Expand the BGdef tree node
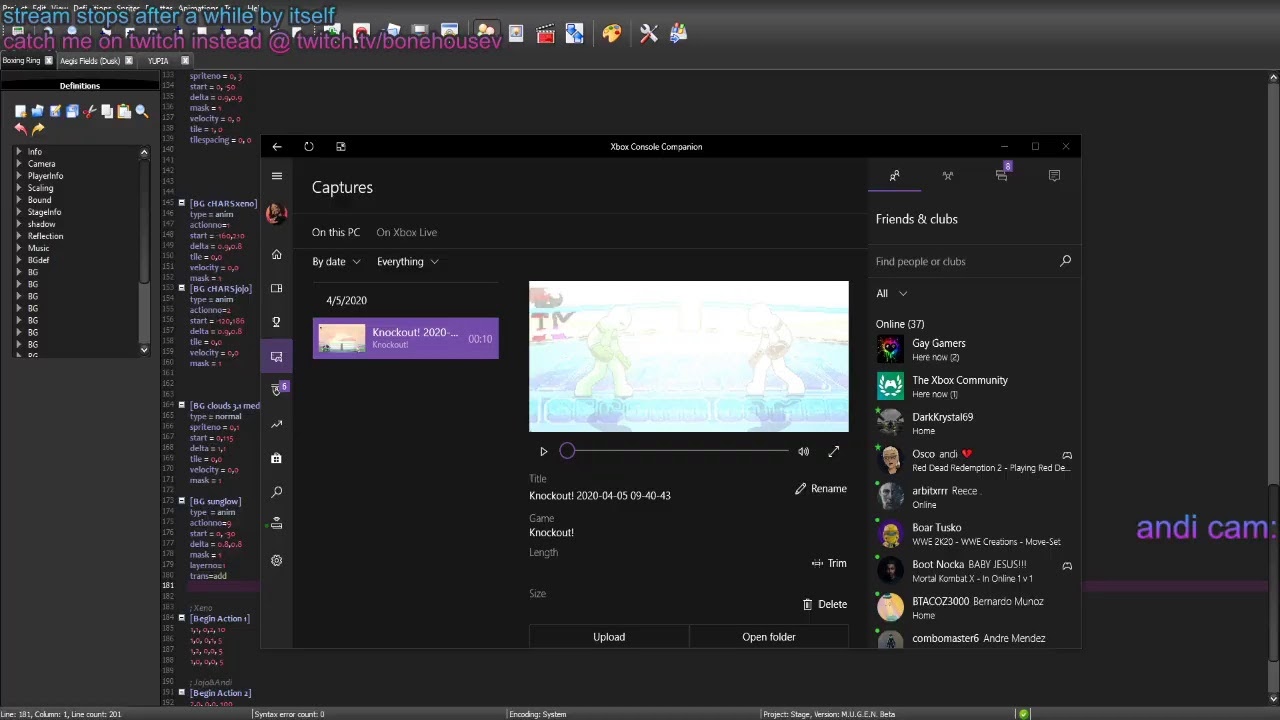 pyautogui.click(x=18, y=260)
